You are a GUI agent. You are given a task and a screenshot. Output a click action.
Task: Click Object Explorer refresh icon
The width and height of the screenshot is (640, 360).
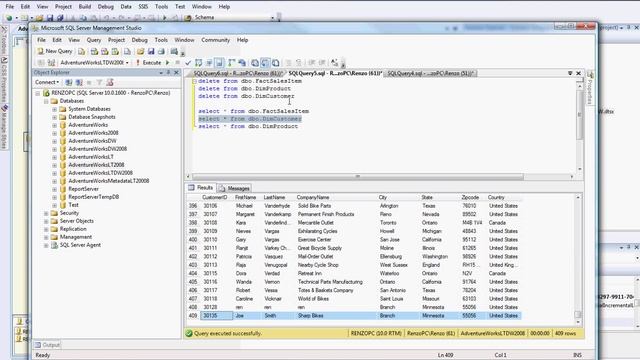coord(110,82)
